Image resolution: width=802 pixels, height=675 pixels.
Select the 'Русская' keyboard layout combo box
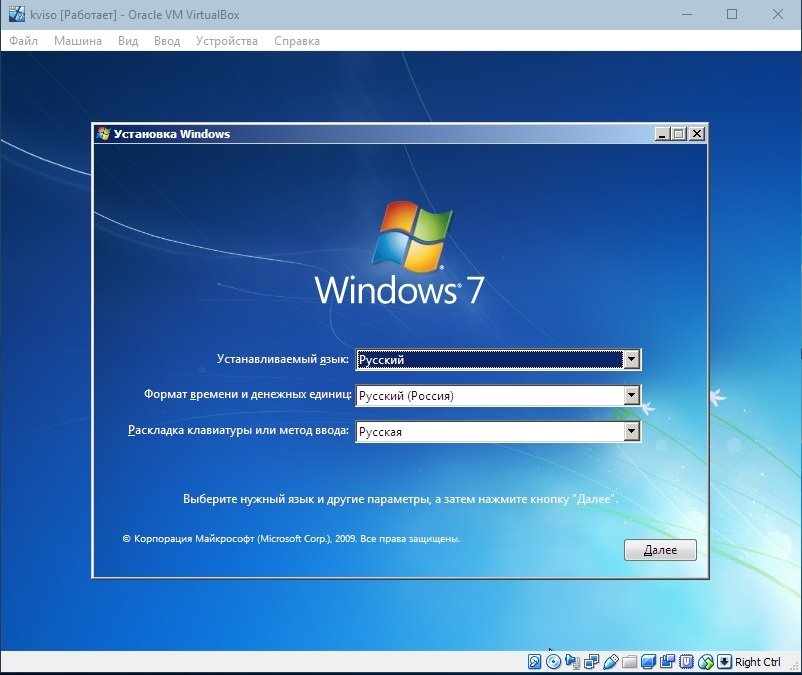(498, 432)
